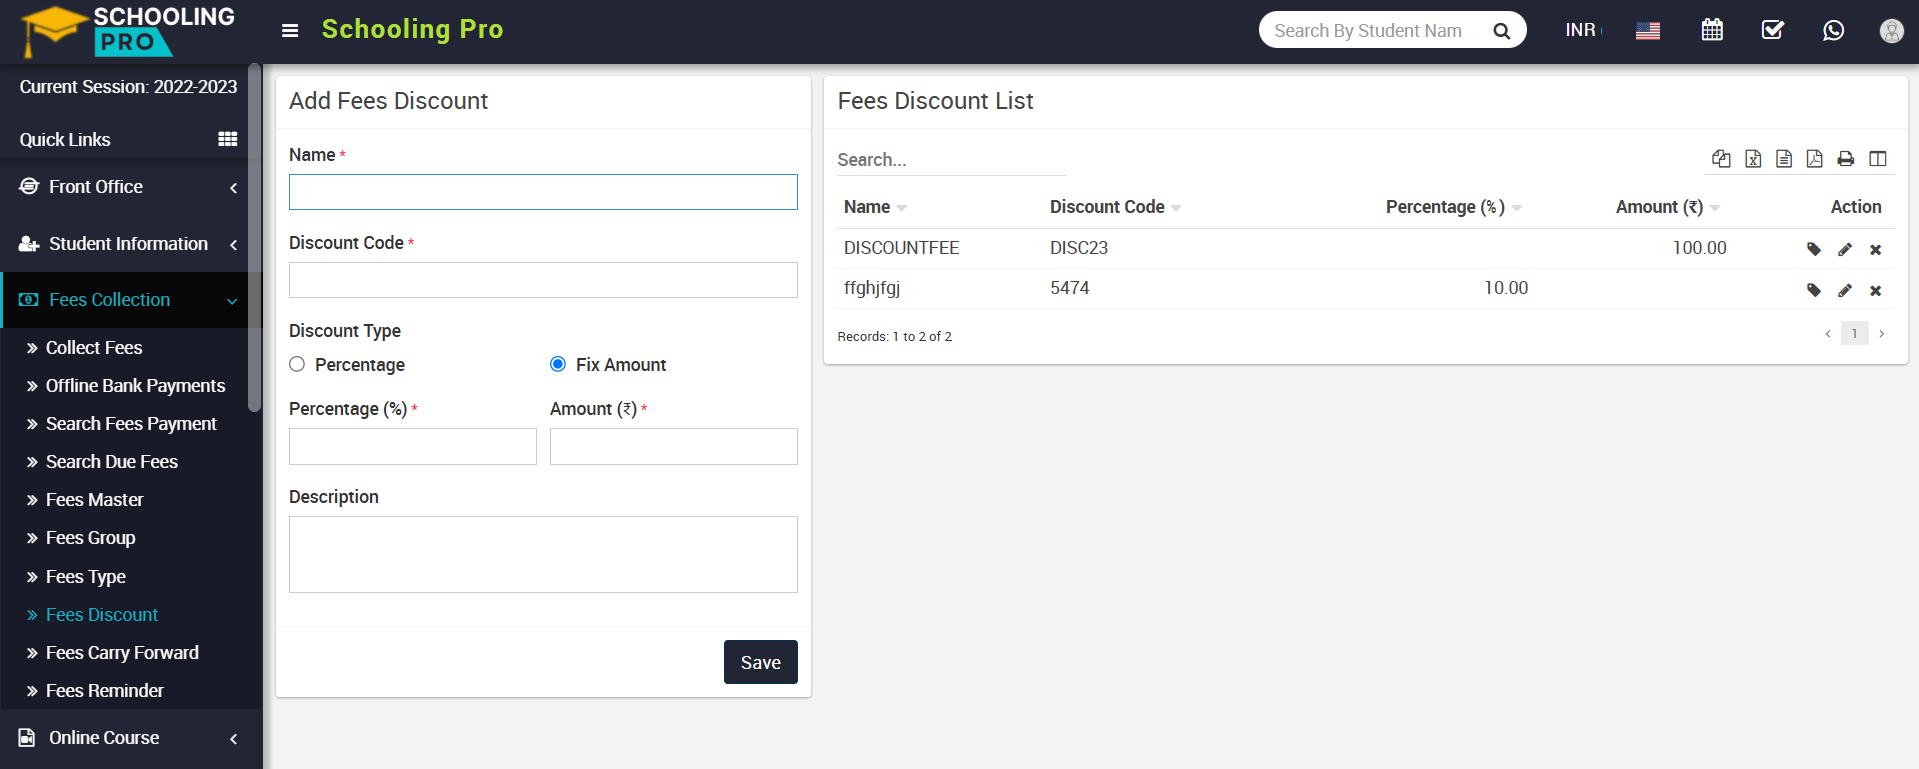Collapse the Fees Collection menu

point(131,300)
